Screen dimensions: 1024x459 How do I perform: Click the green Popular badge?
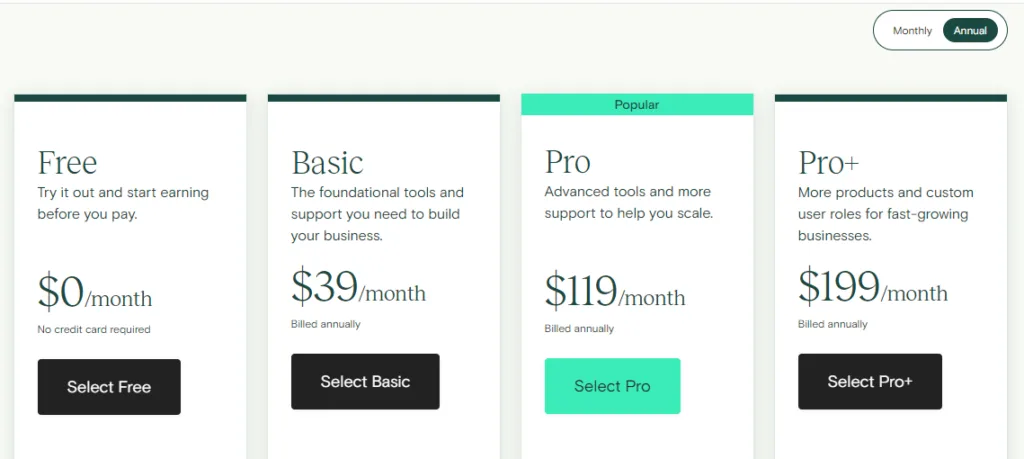pos(637,105)
